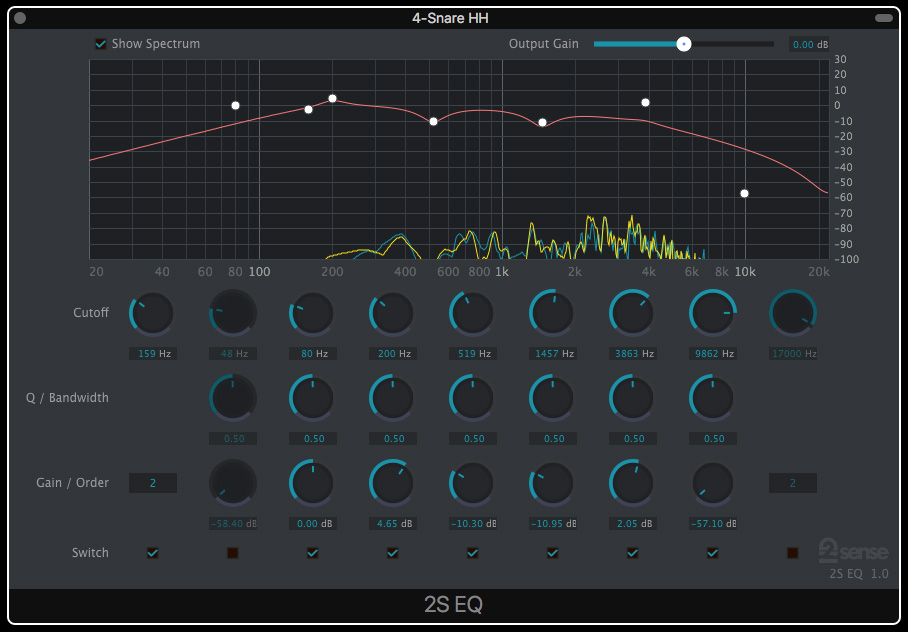This screenshot has width=908, height=632.
Task: Click the Q knob for the 3863 Hz band
Action: pyautogui.click(x=632, y=398)
